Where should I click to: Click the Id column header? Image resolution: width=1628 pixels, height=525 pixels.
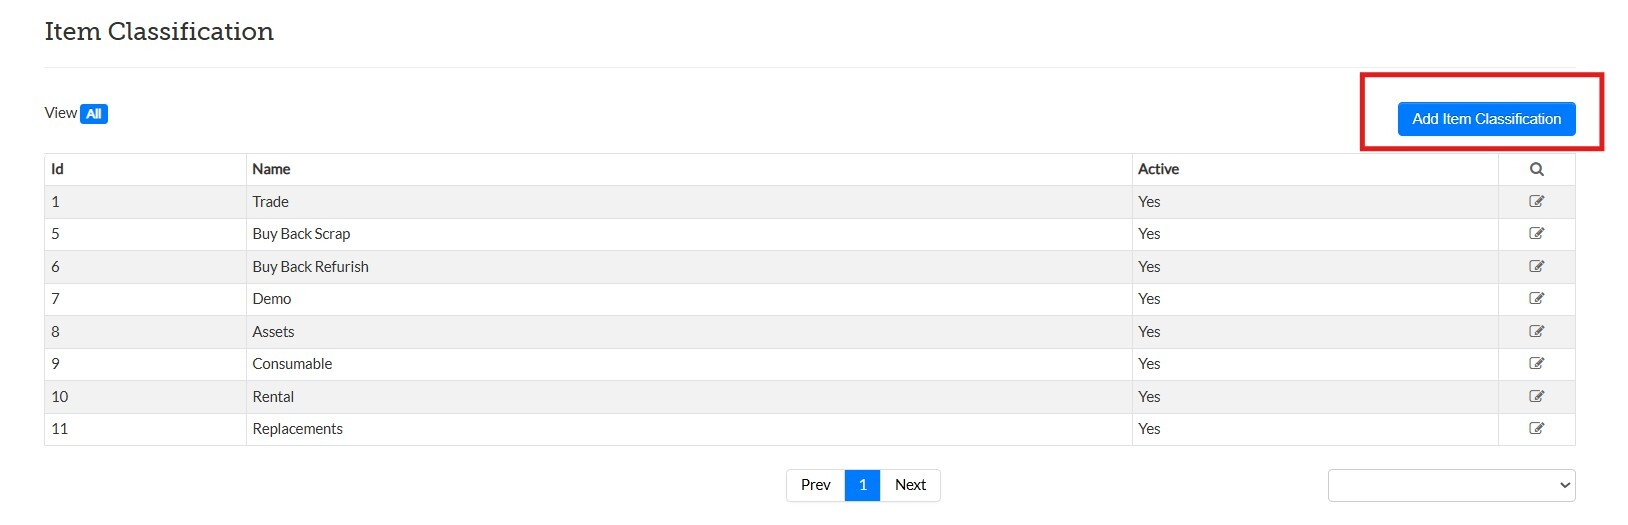pos(57,169)
